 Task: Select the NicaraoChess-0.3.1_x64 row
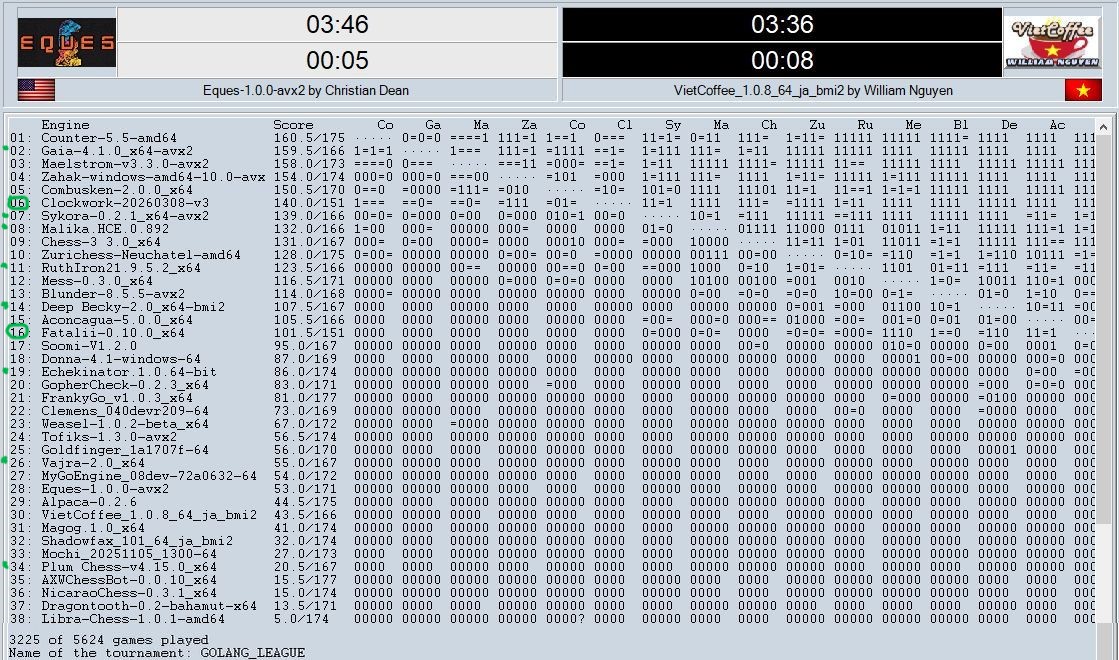click(x=551, y=592)
